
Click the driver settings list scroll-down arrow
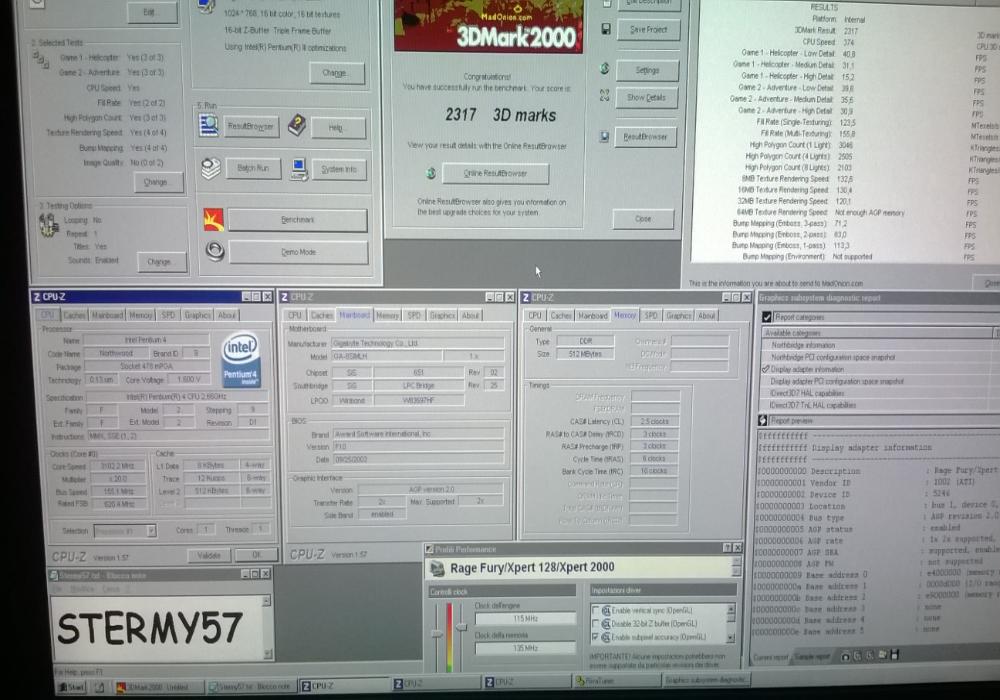point(731,638)
